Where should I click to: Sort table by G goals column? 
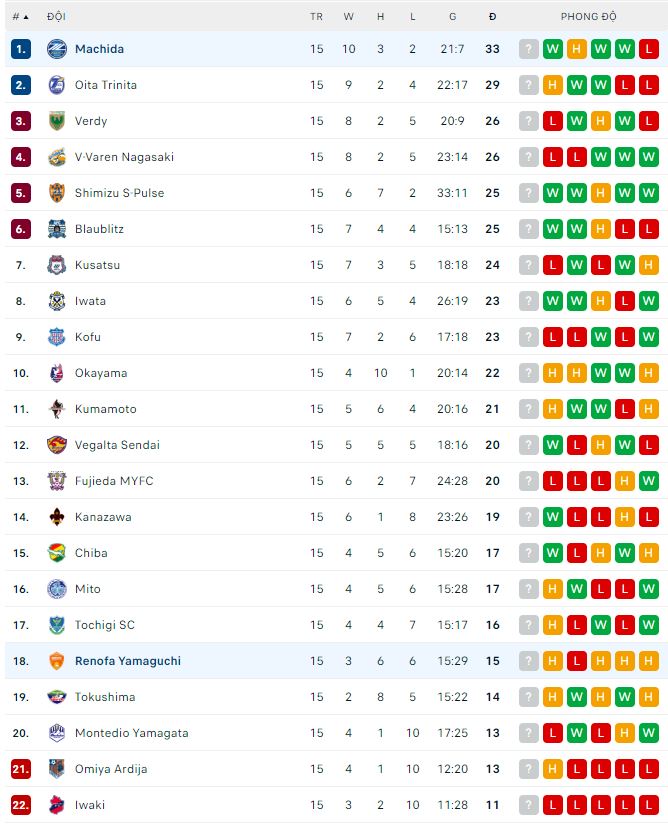tap(452, 17)
